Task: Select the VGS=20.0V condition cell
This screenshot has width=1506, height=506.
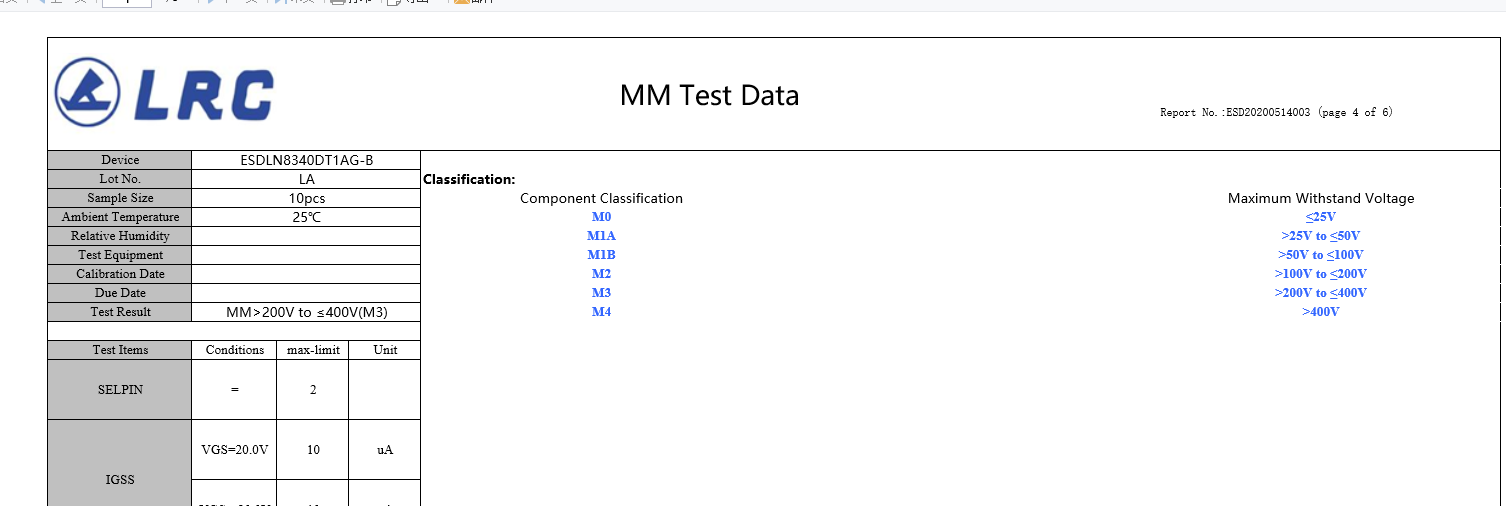Action: 234,450
